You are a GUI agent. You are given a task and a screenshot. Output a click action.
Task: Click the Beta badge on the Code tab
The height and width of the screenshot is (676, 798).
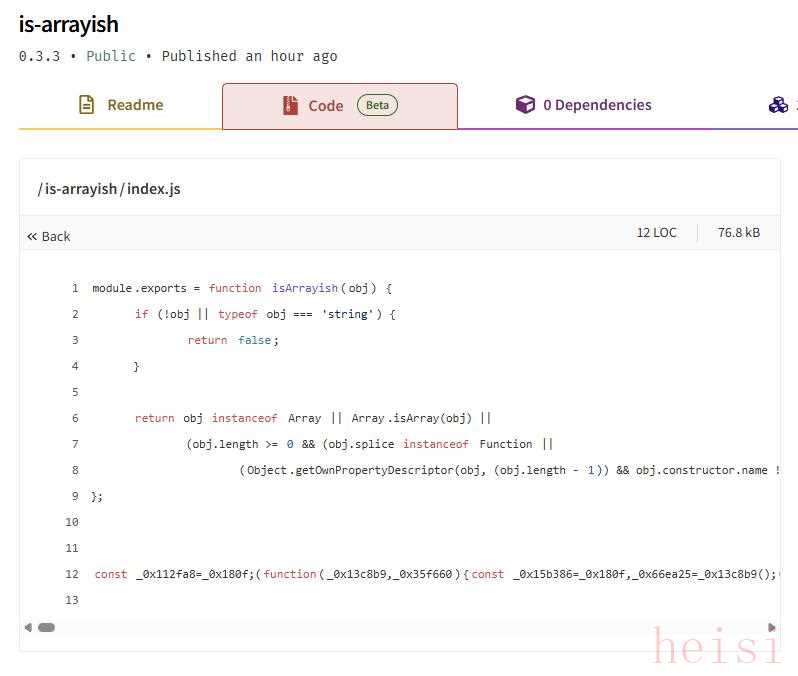tap(377, 105)
